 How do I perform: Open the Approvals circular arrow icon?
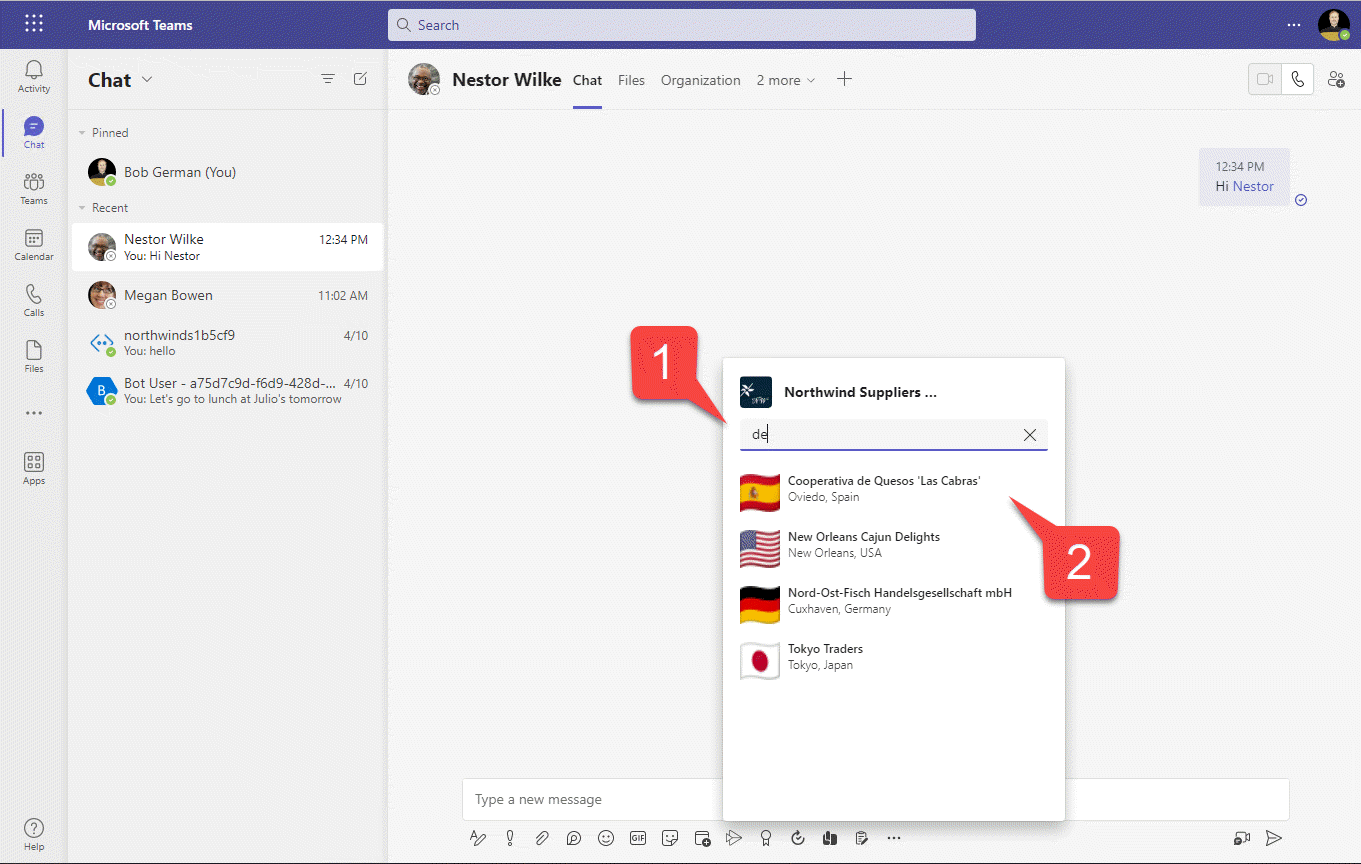[x=798, y=838]
